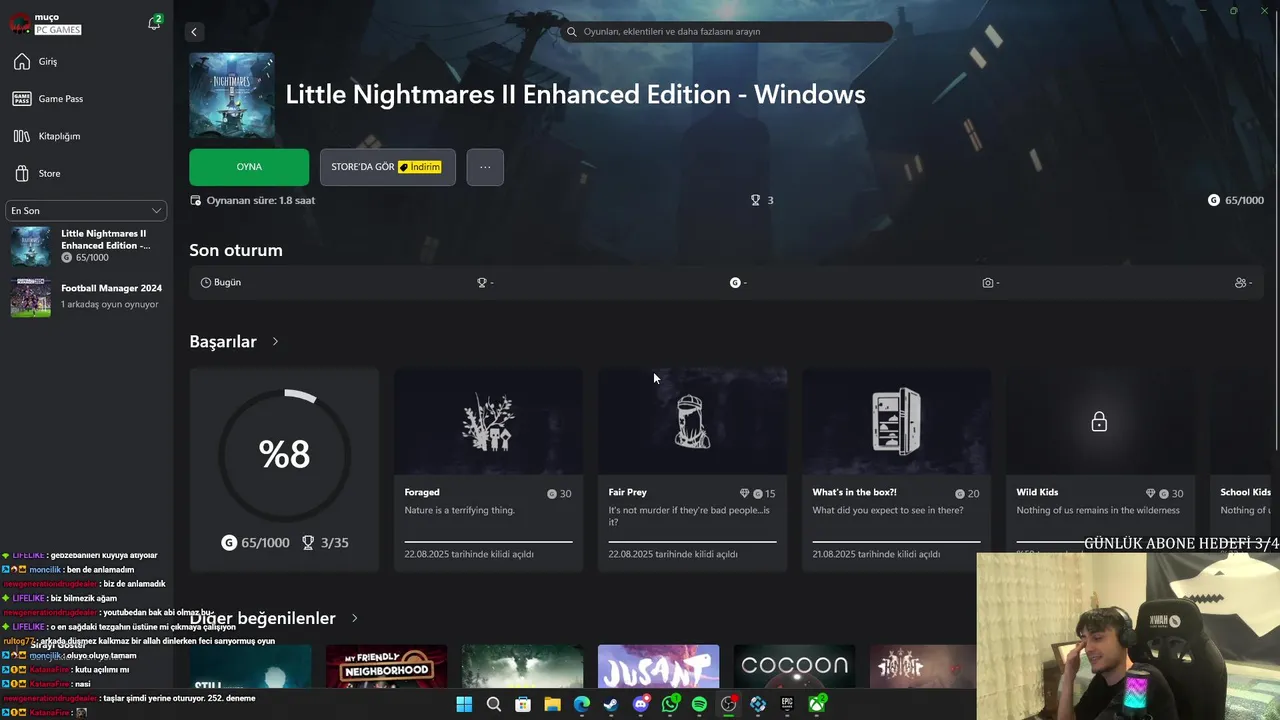Open Spotify from taskbar

coord(699,705)
